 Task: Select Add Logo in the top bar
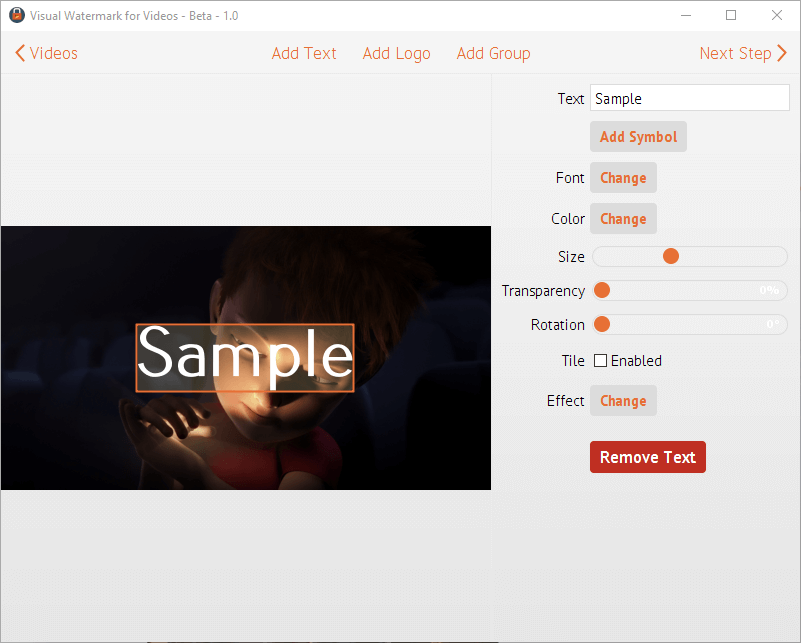tap(396, 54)
